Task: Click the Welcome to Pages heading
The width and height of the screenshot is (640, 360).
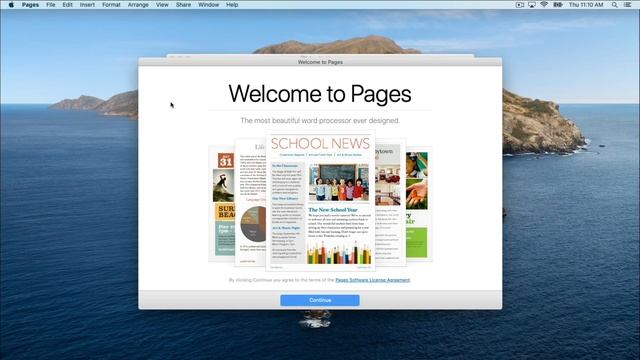Action: [320, 94]
